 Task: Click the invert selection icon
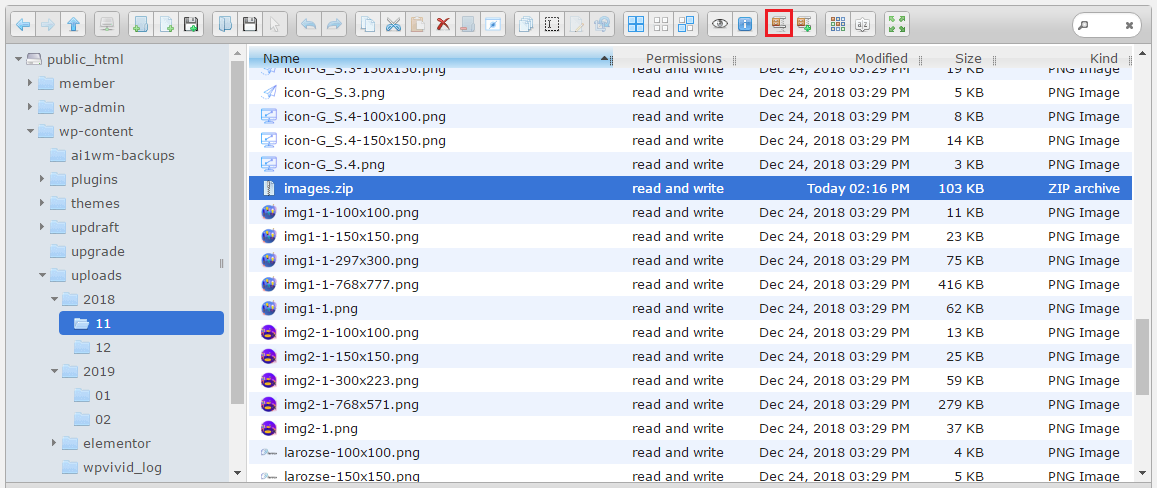(685, 24)
